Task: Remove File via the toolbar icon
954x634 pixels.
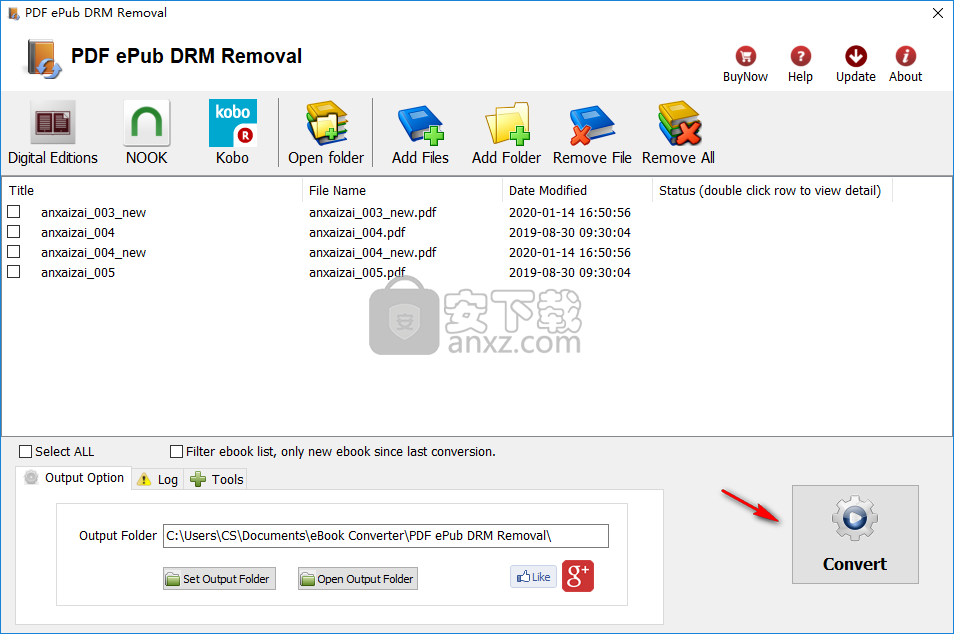Action: tap(592, 133)
